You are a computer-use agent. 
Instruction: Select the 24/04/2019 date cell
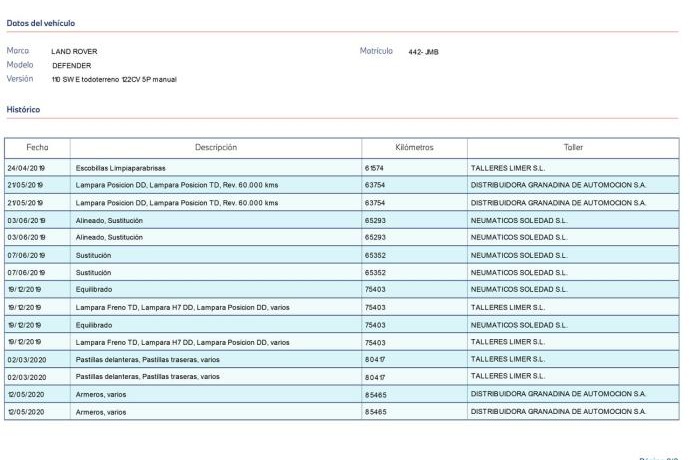(x=26, y=168)
